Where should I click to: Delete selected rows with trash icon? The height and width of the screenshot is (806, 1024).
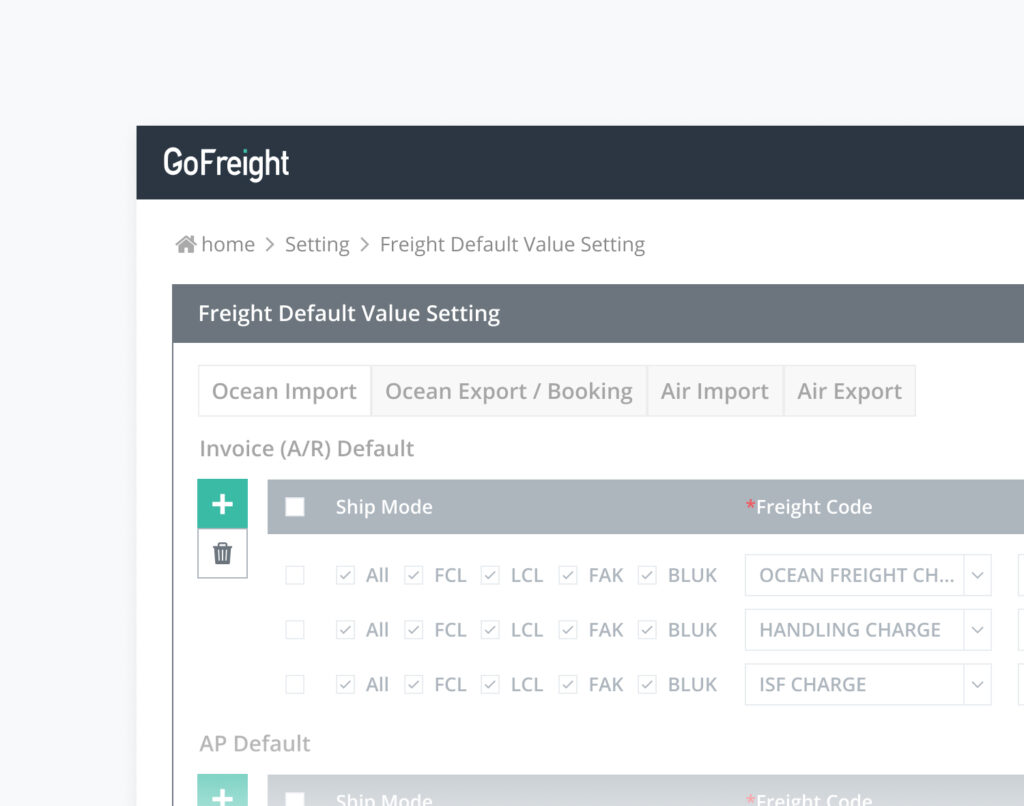[x=222, y=553]
